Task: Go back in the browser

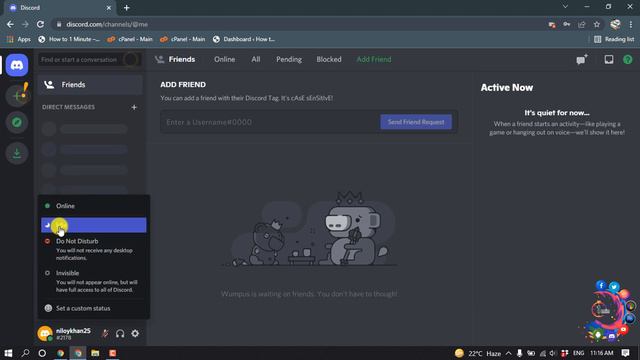Action: click(10, 24)
